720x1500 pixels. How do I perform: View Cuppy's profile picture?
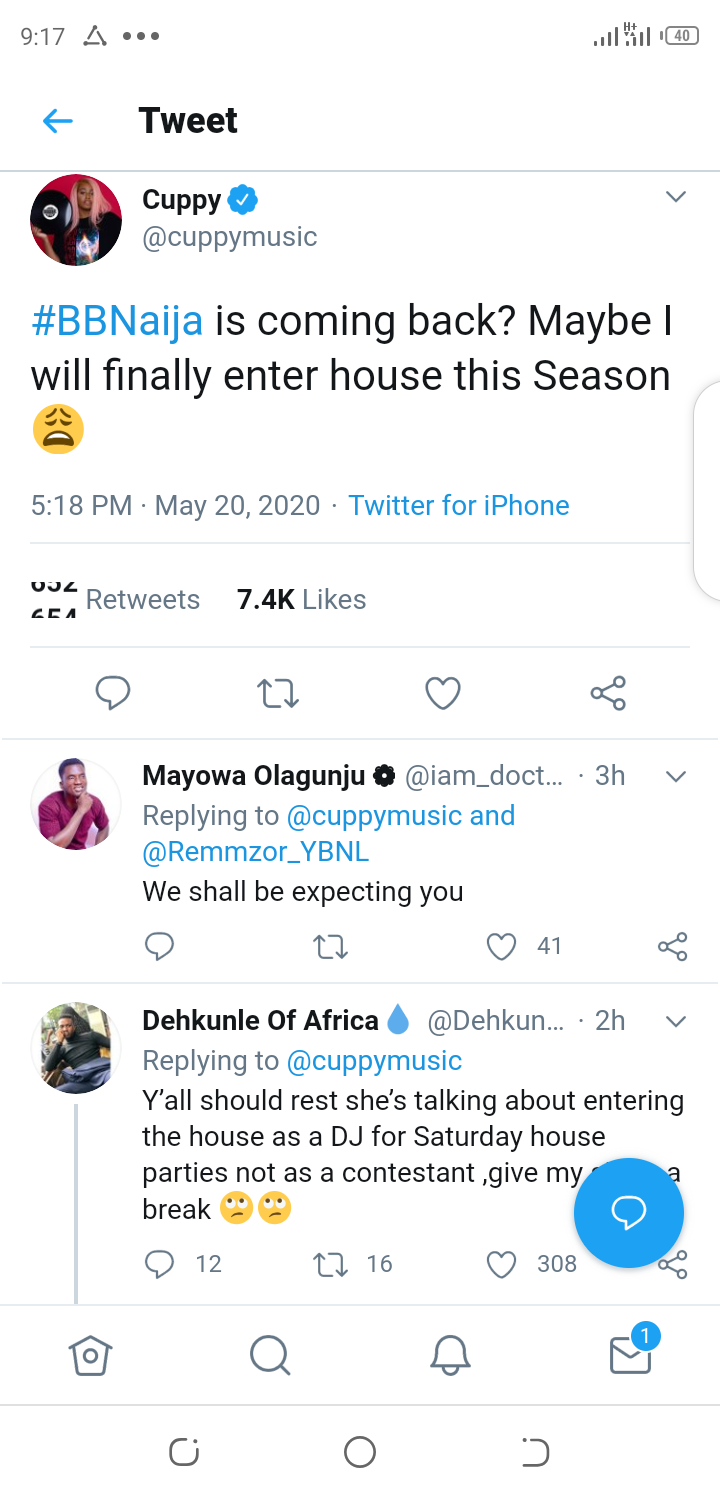[76, 220]
